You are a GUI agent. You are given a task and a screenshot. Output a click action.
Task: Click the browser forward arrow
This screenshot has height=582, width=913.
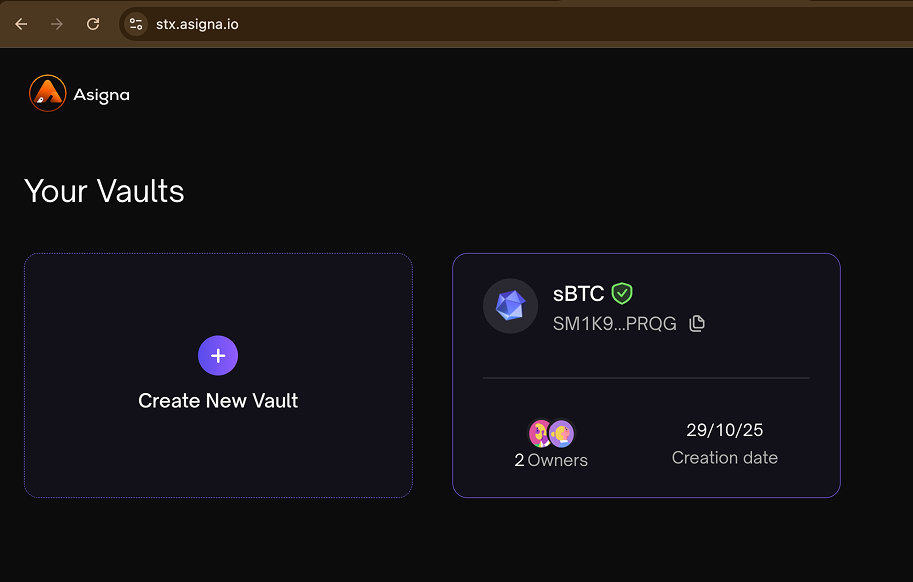[x=57, y=24]
